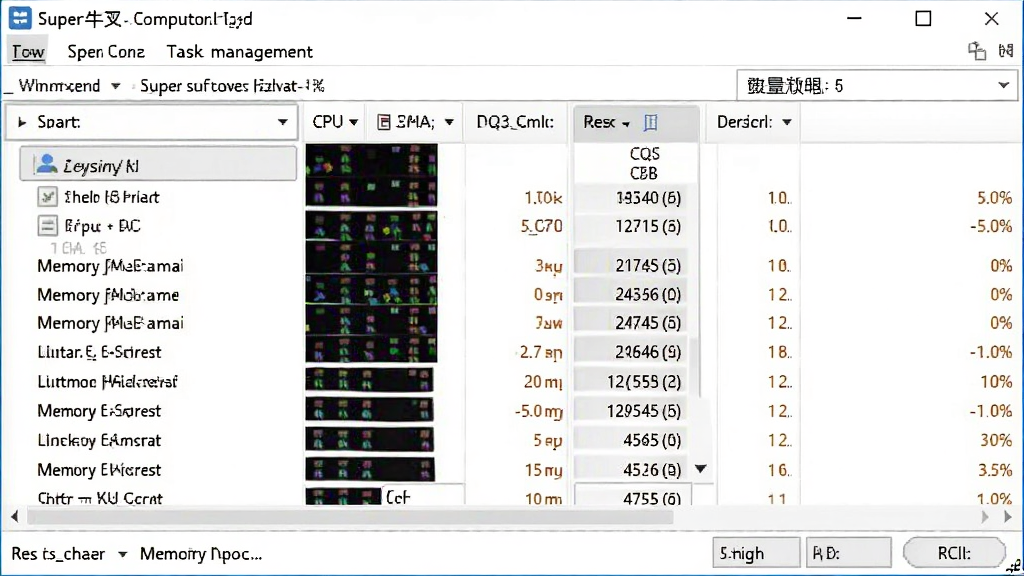This screenshot has width=1024, height=576.
Task: Click the CPU graph in the Memory EWcrest row
Action: pos(370,469)
